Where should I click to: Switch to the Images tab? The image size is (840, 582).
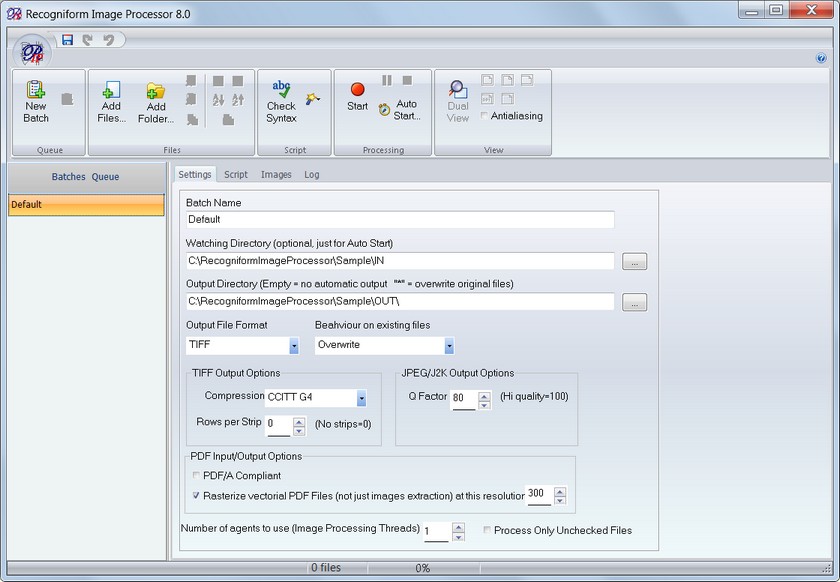[x=276, y=174]
